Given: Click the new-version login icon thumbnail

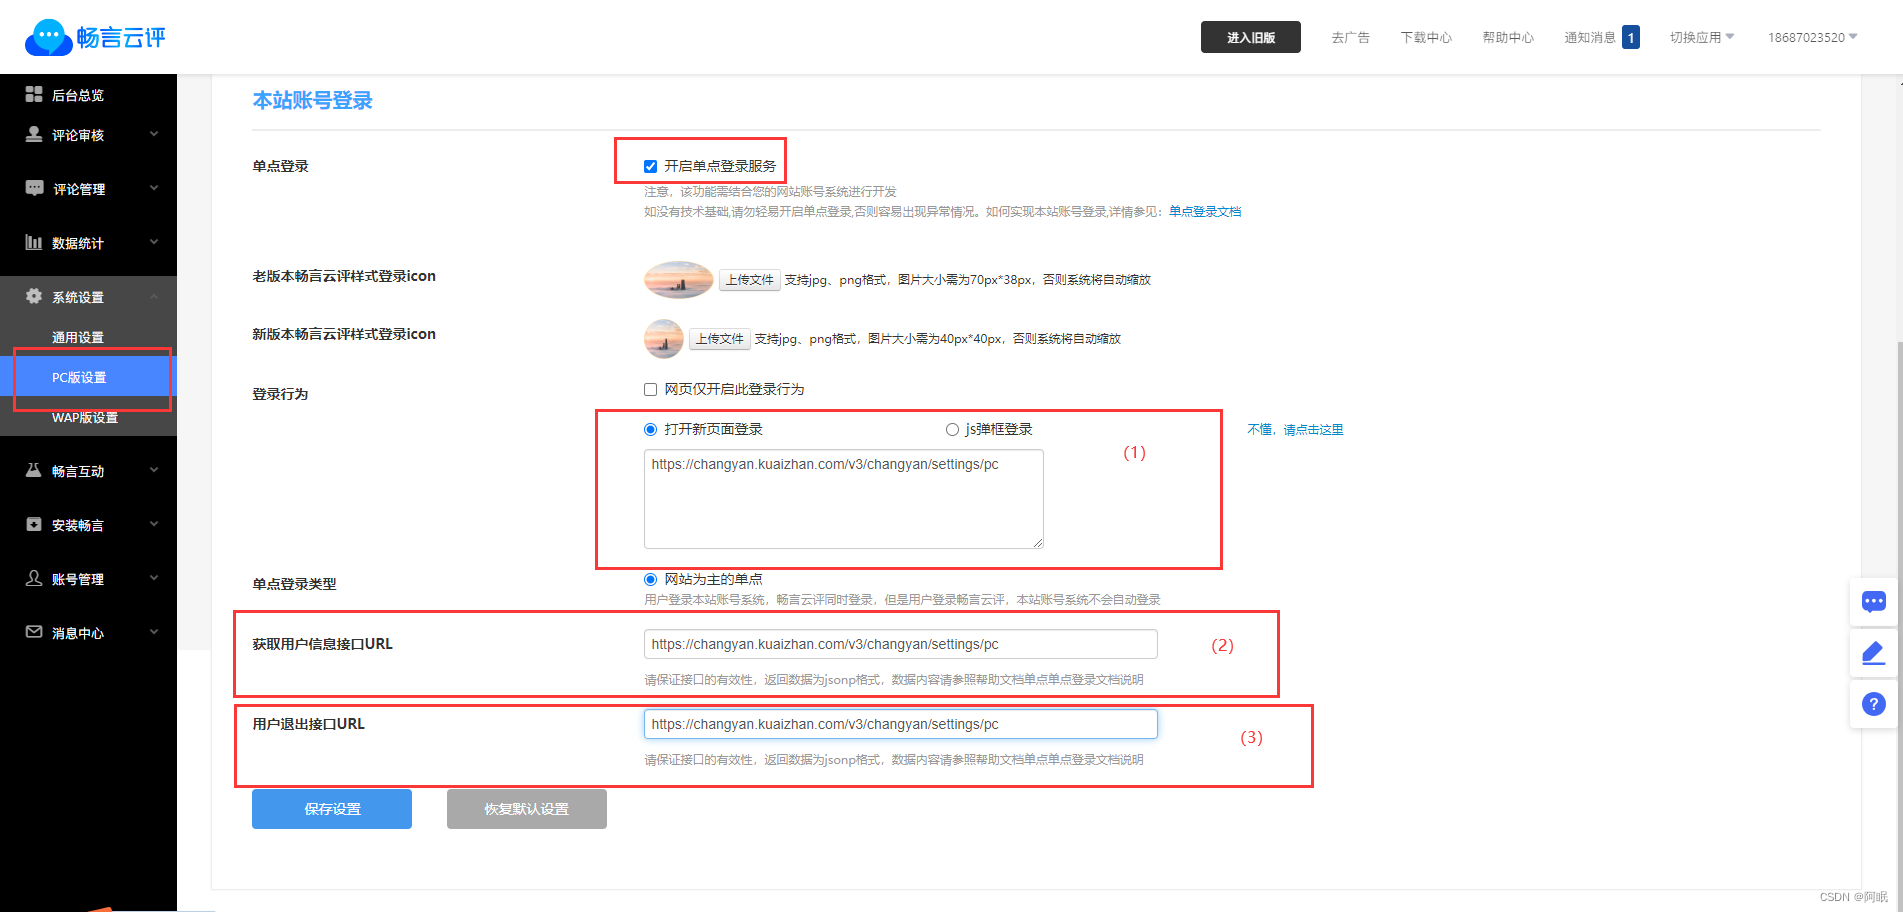Looking at the screenshot, I should coord(664,339).
